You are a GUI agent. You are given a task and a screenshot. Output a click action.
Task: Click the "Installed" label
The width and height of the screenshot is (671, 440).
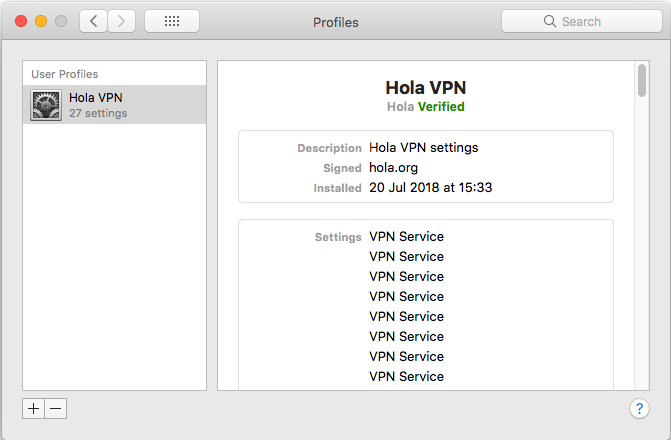(x=337, y=188)
